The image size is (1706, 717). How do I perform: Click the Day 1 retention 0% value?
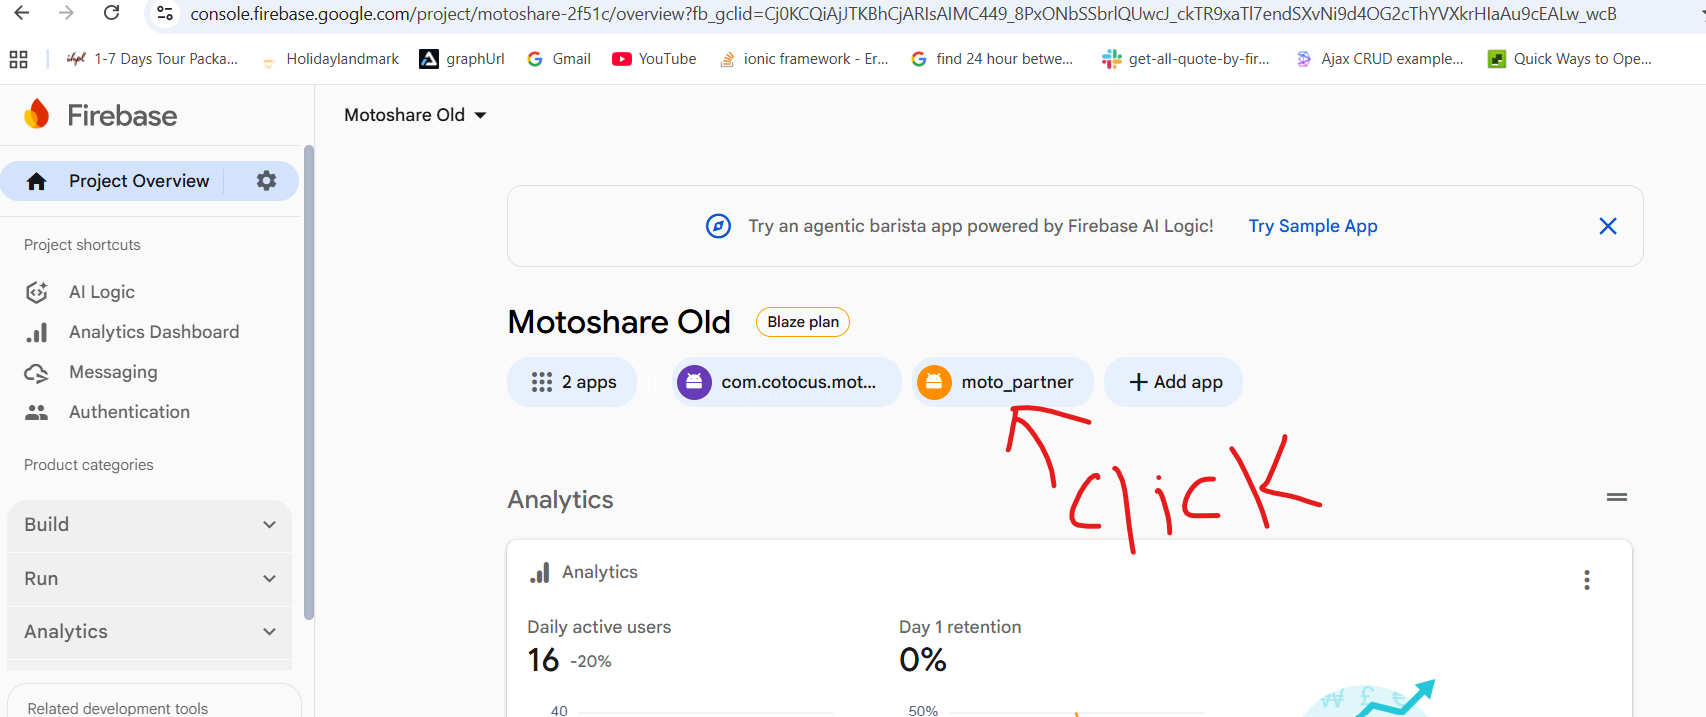point(923,660)
